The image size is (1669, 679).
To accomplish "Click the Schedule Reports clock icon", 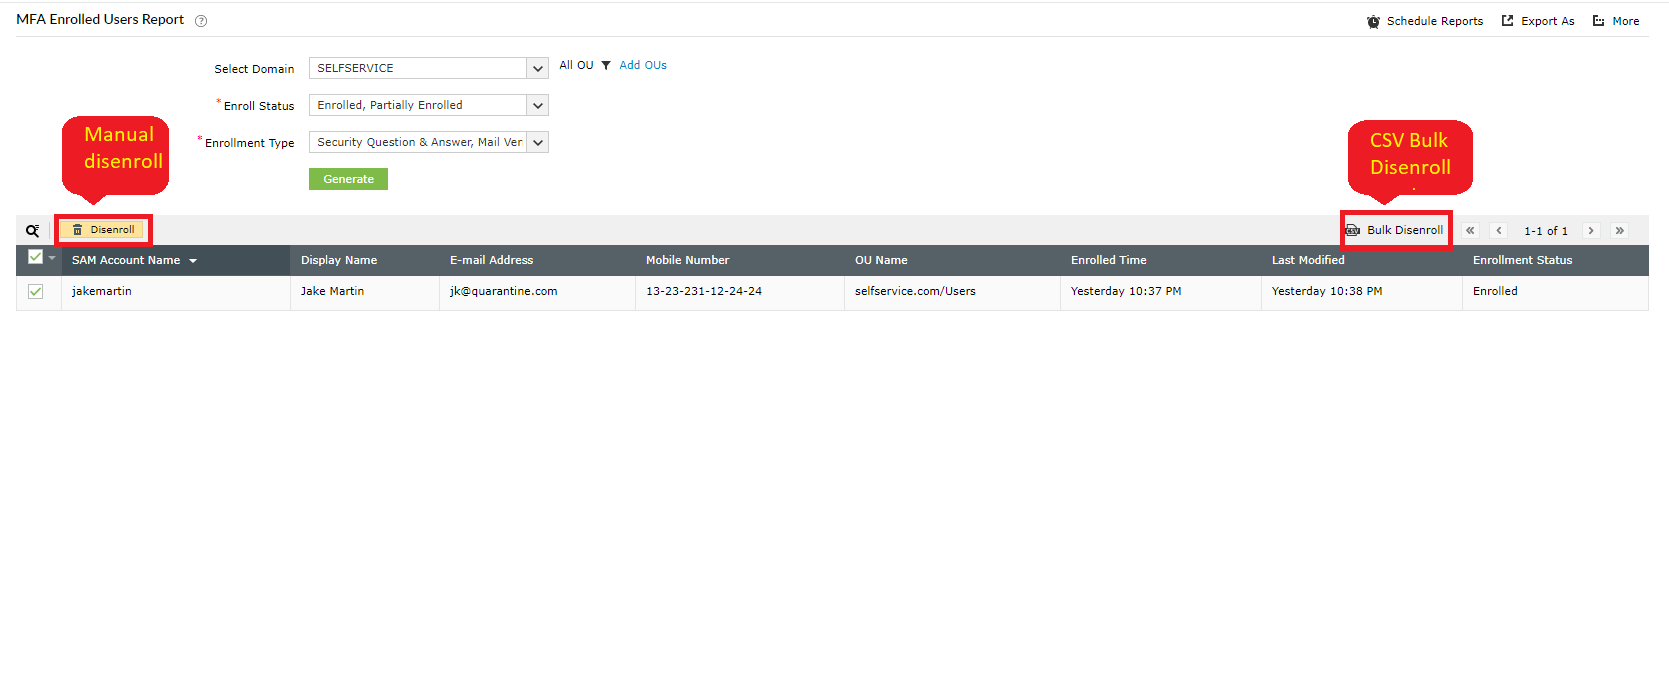I will (x=1373, y=21).
